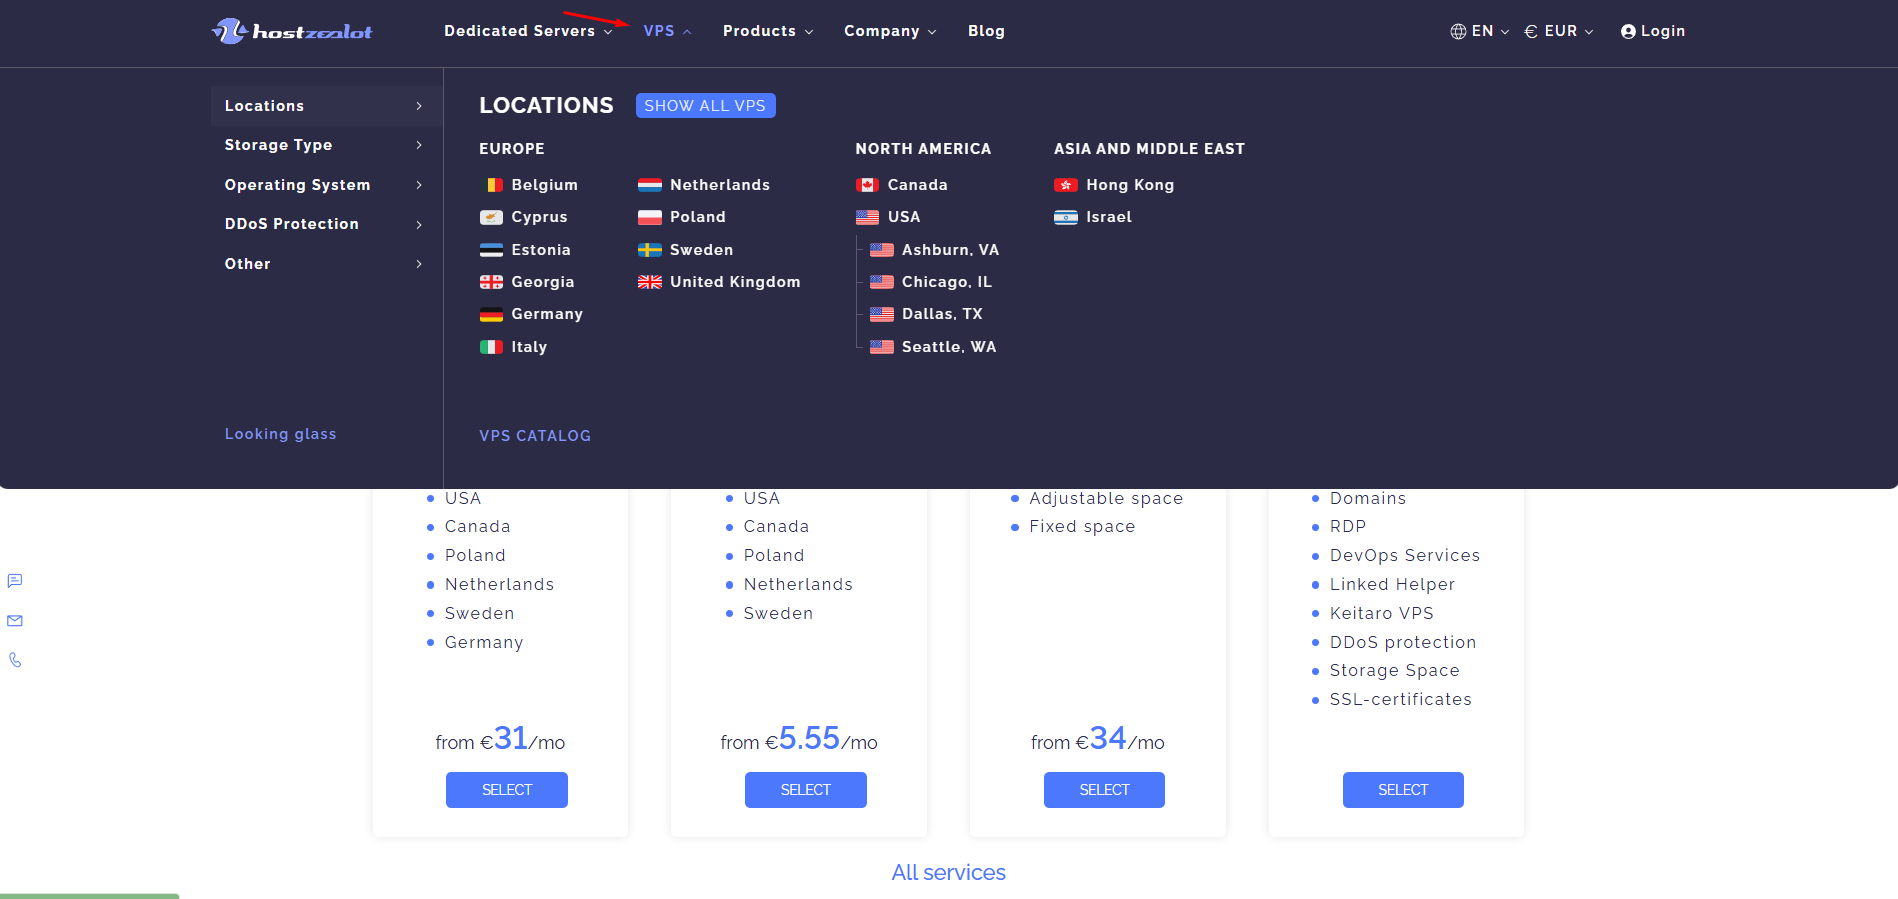Click the Belgium flag icon
Viewport: 1898px width, 899px height.
point(491,185)
